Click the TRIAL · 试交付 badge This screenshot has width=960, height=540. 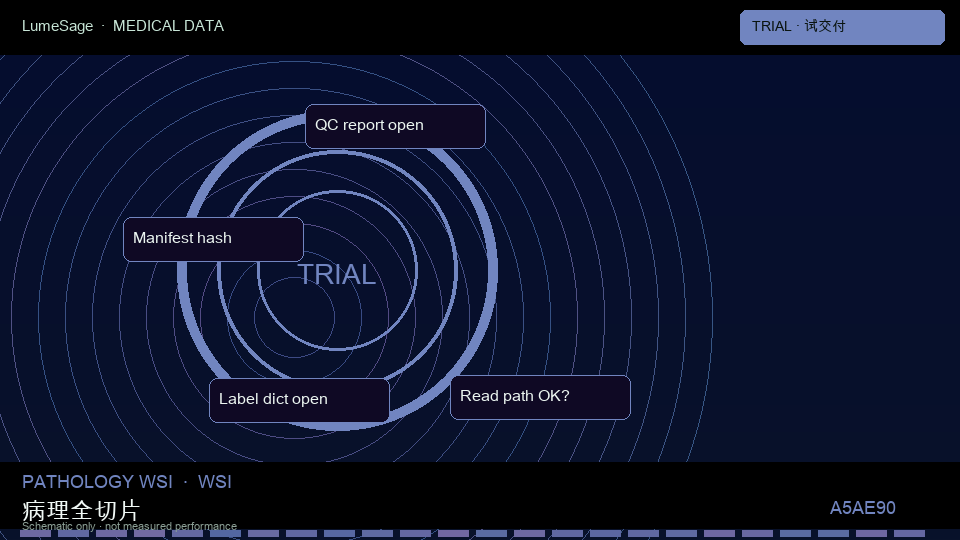842,27
